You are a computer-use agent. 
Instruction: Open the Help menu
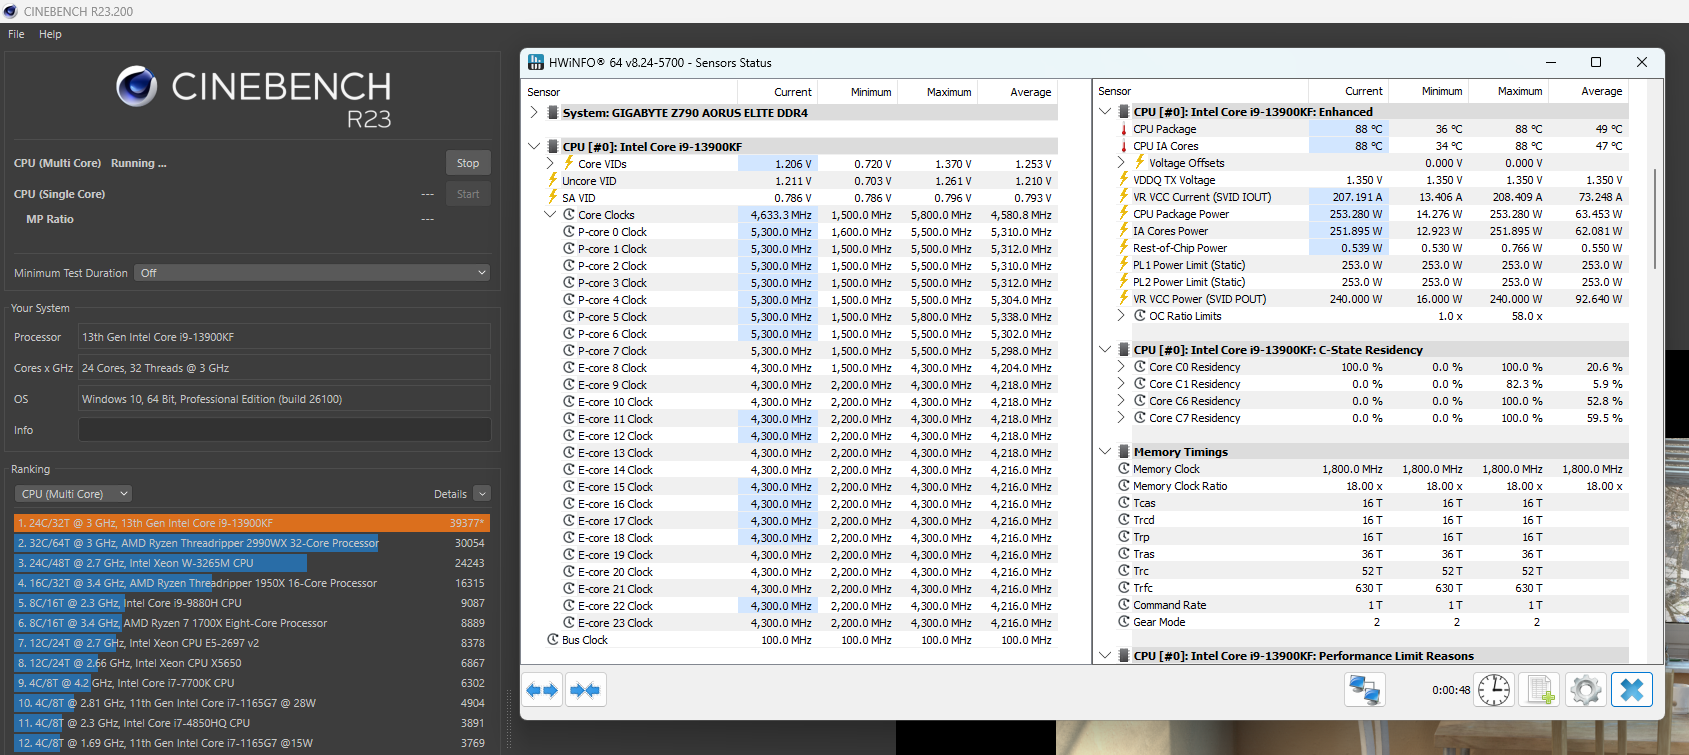pos(50,34)
